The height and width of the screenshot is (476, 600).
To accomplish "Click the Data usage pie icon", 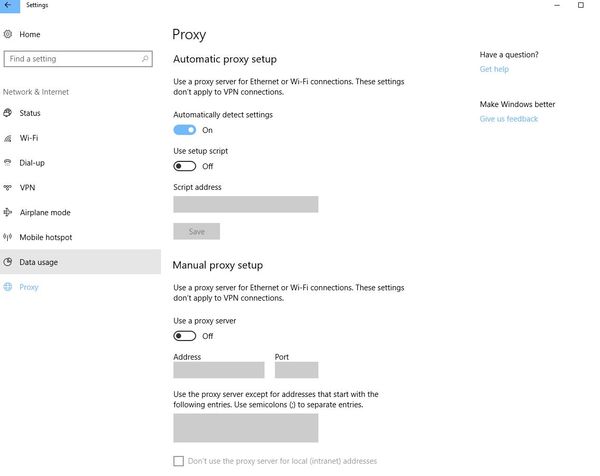I will tap(8, 262).
